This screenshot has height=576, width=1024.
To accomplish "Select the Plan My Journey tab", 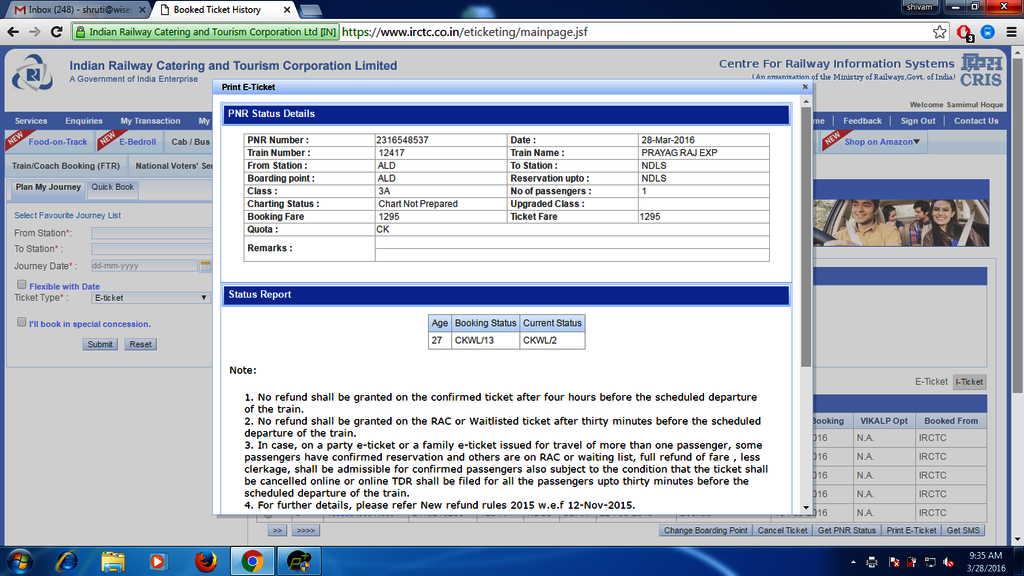I will tap(48, 187).
